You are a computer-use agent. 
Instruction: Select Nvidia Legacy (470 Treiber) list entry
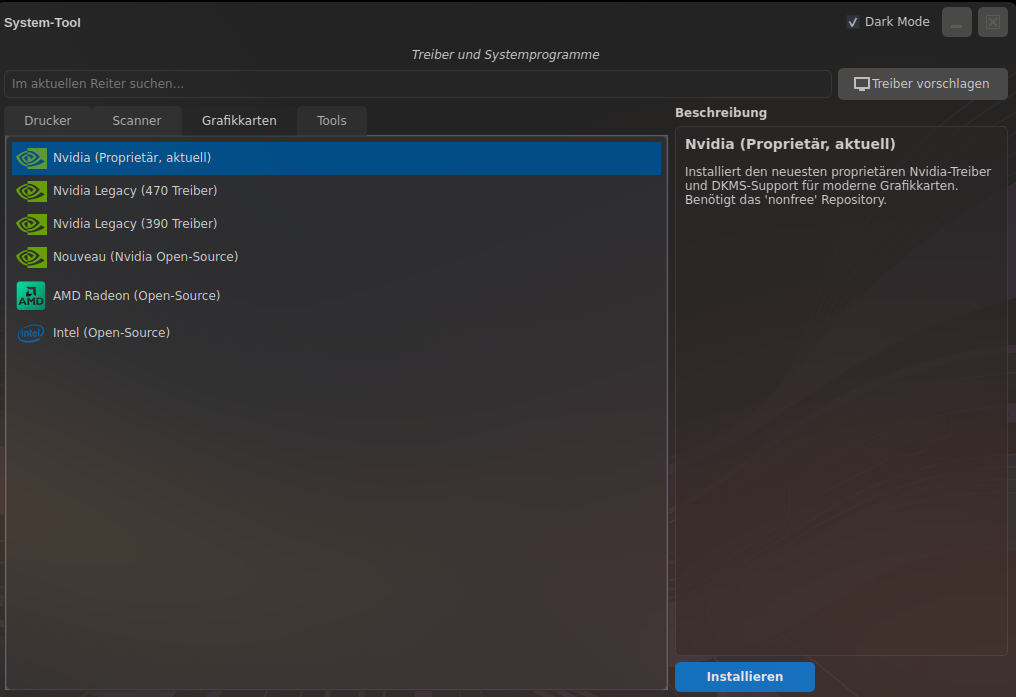pyautogui.click(x=135, y=191)
